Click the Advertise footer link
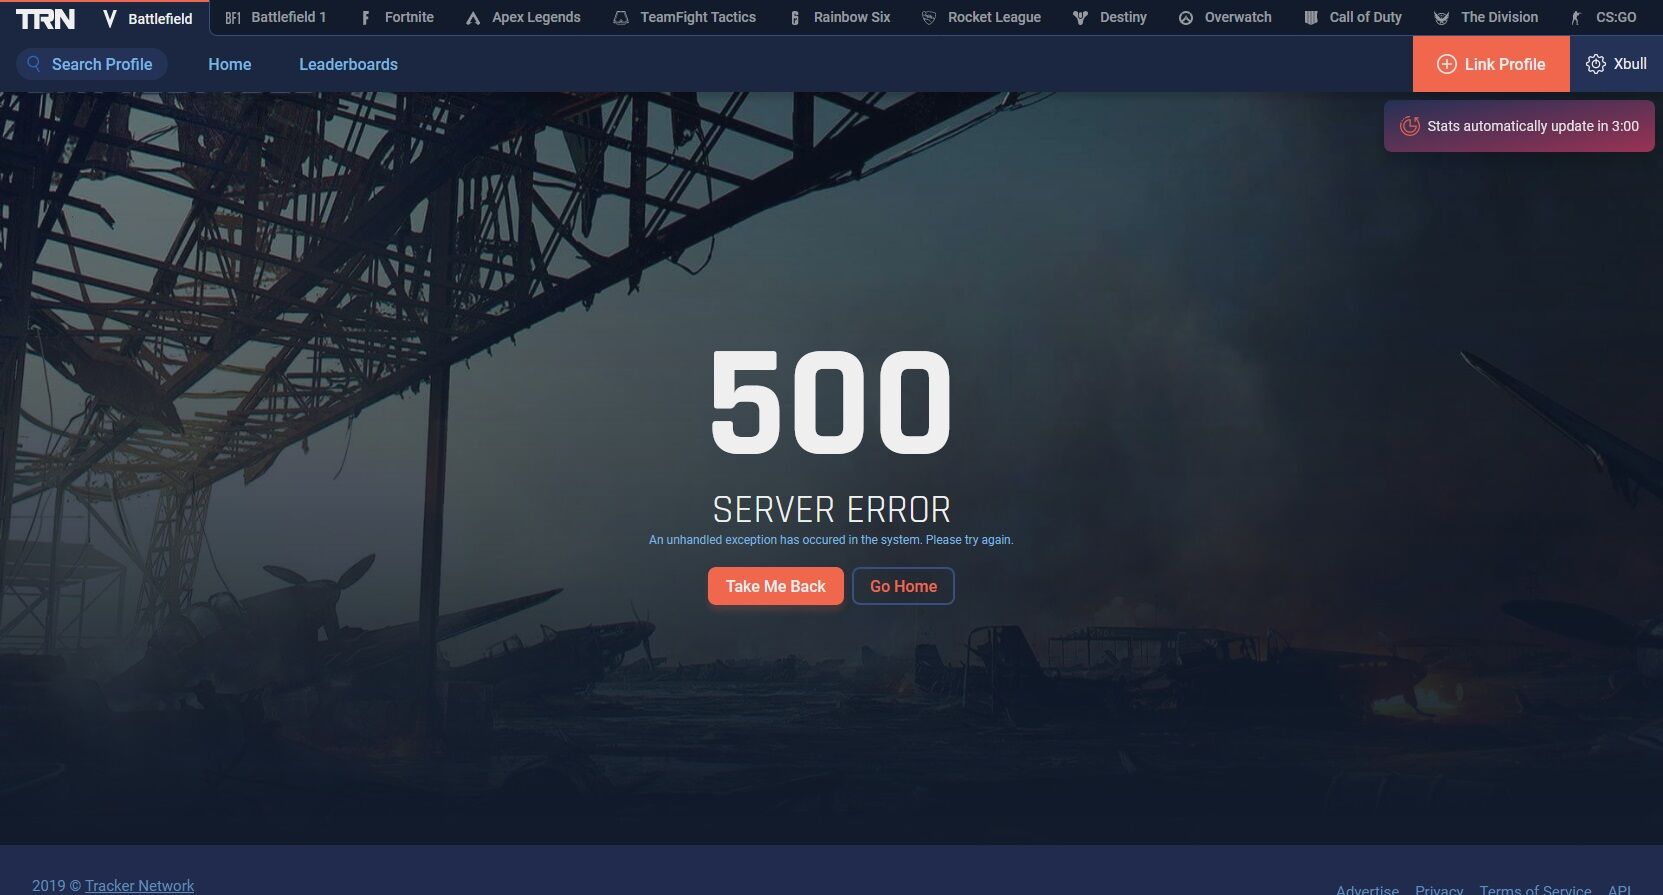The width and height of the screenshot is (1663, 895). pyautogui.click(x=1367, y=889)
